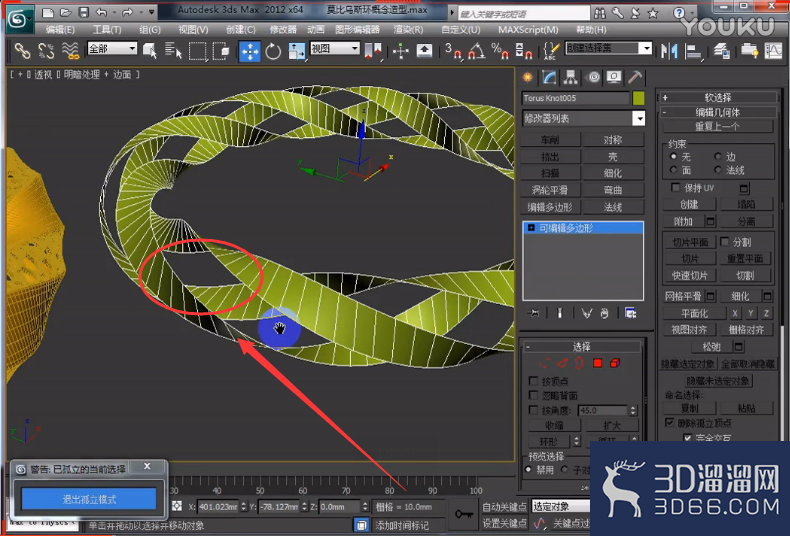This screenshot has width=790, height=536.
Task: Uncheck the 删除孤立顶点 checkbox
Action: tap(670, 422)
